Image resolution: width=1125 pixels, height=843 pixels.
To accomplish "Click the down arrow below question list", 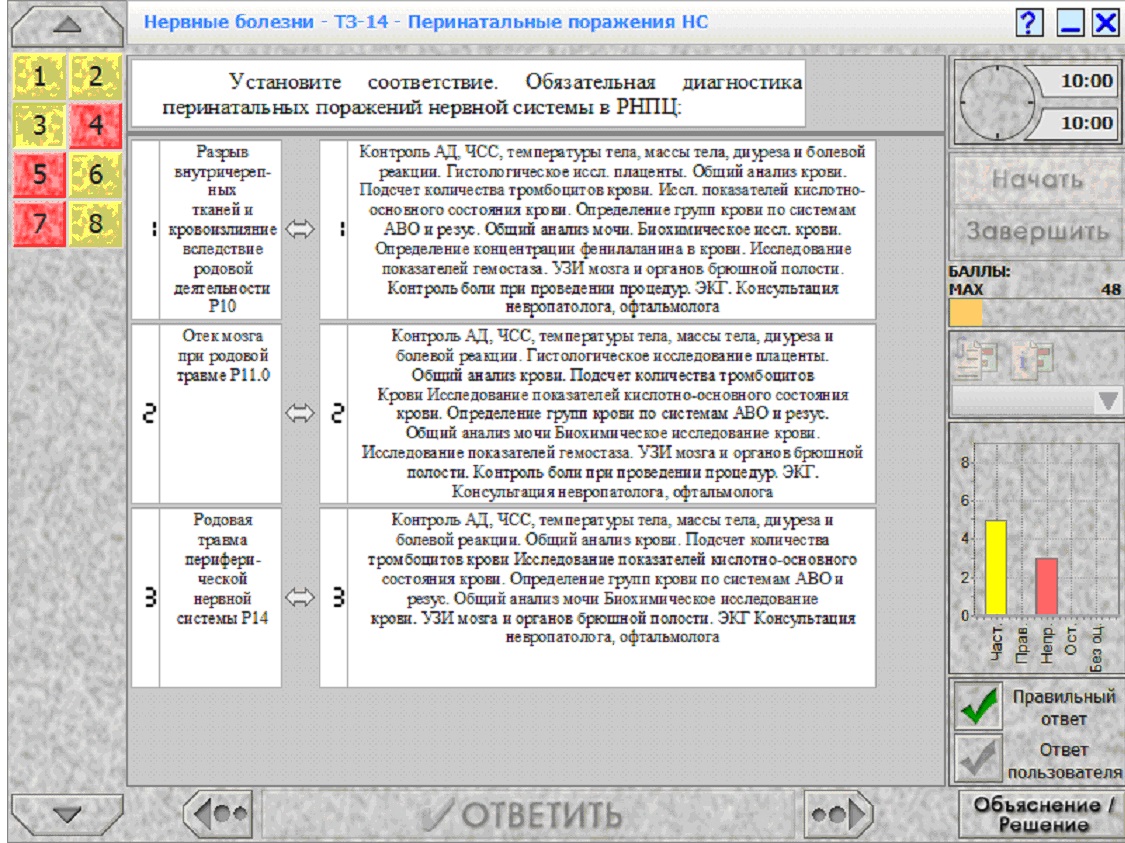I will click(x=67, y=814).
